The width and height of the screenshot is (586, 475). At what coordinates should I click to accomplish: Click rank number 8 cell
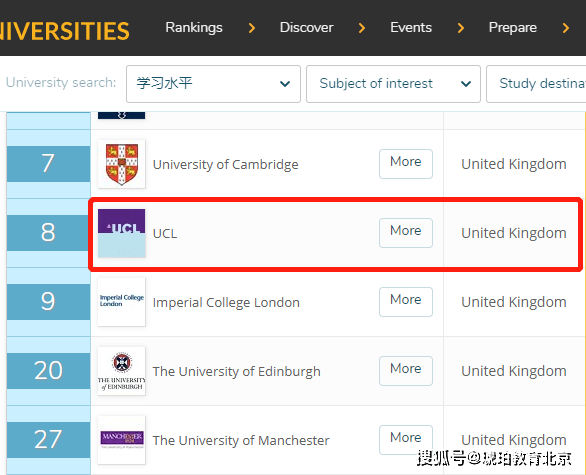tap(48, 232)
